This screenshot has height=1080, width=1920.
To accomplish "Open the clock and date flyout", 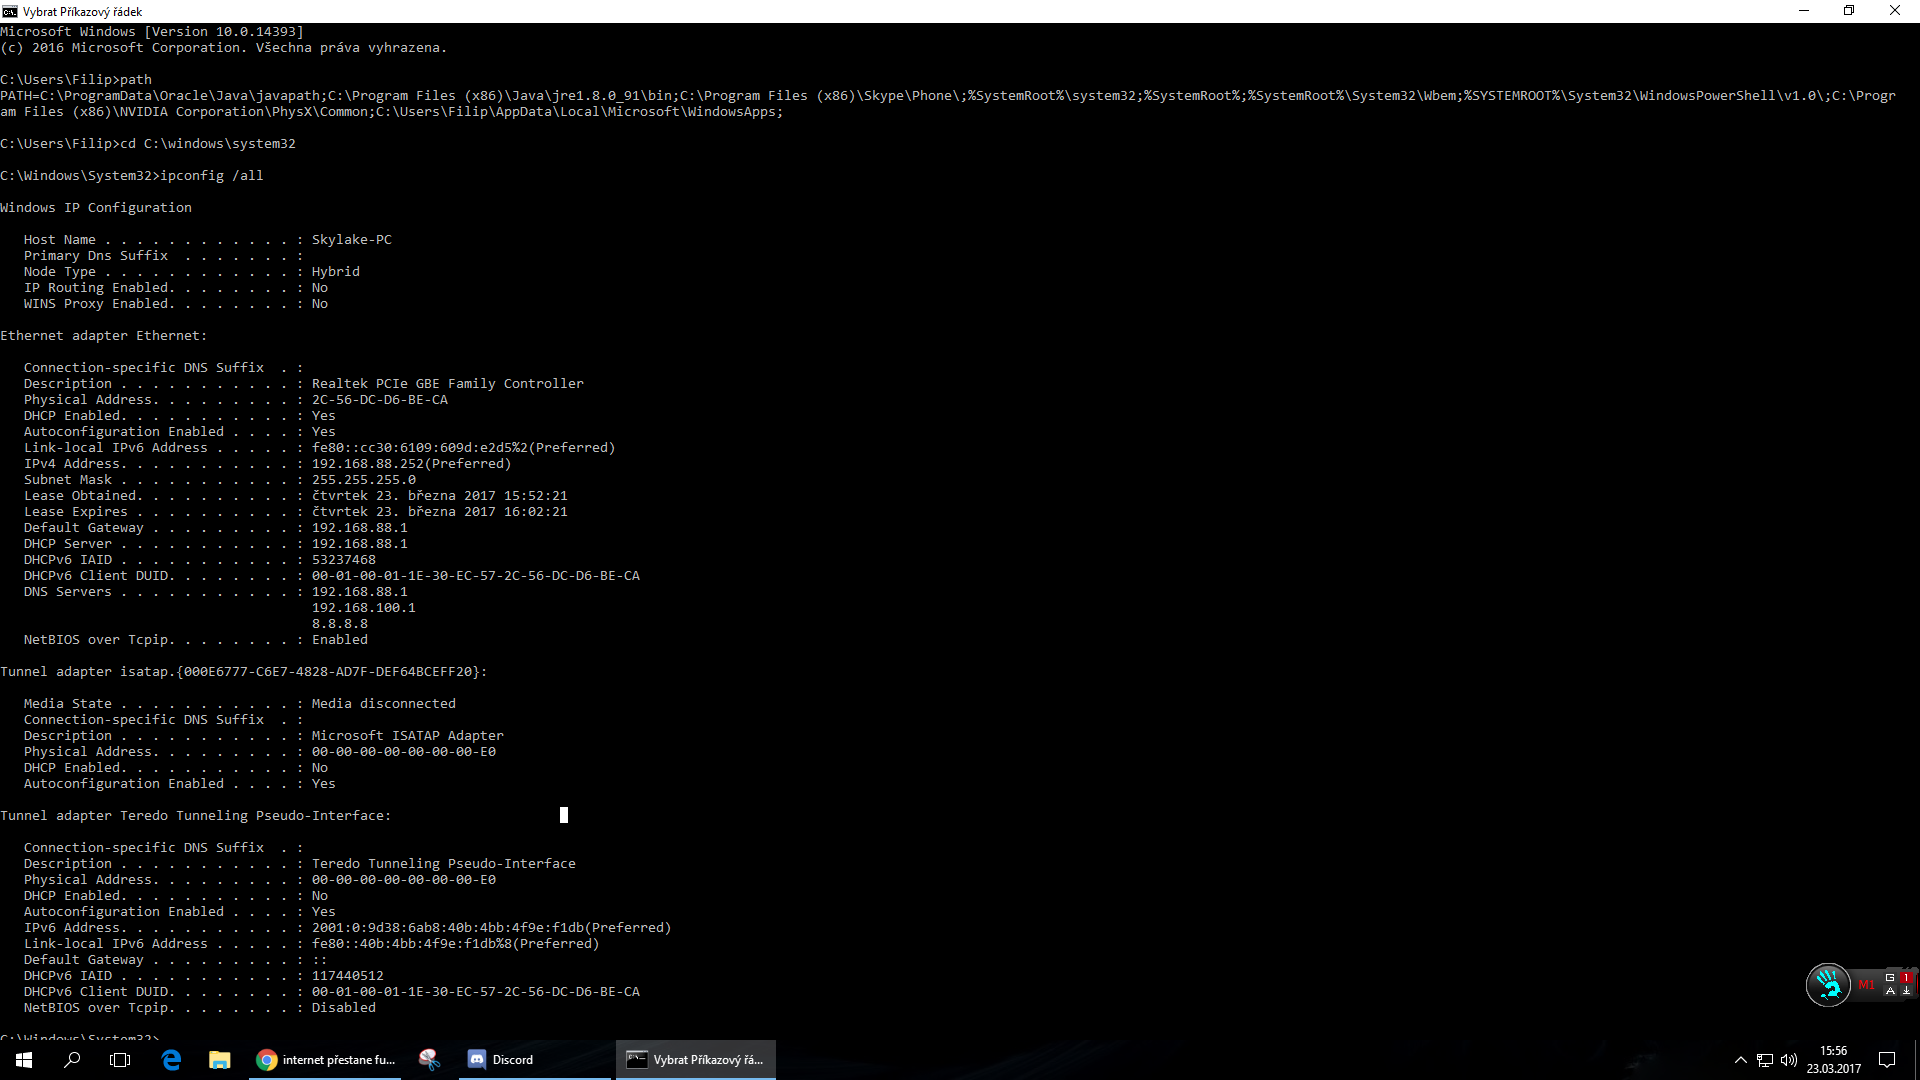I will [x=1833, y=1060].
